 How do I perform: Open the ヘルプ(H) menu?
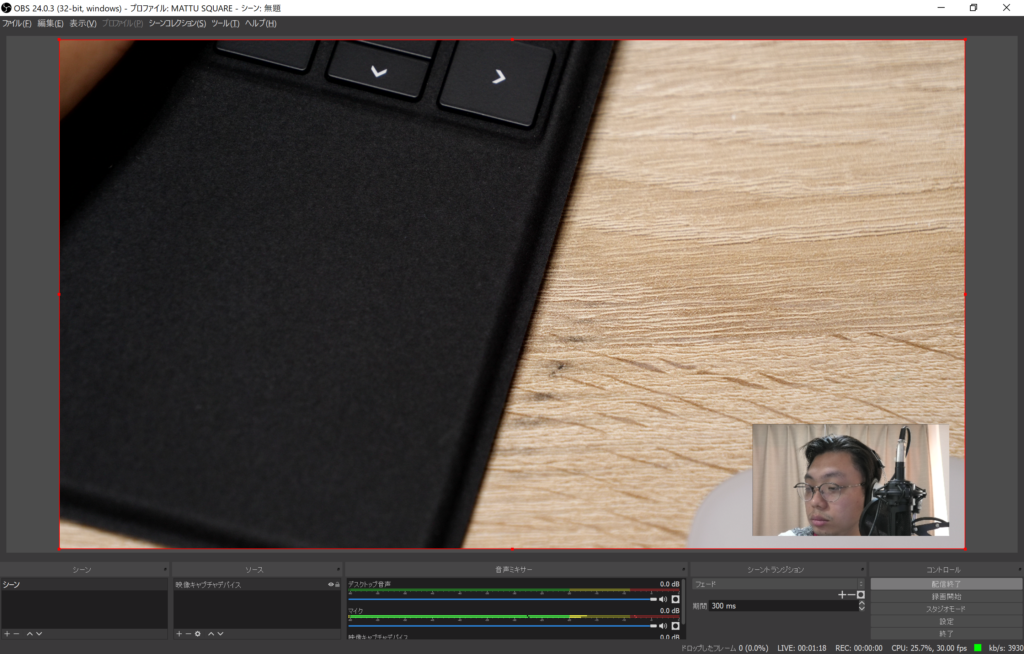pyautogui.click(x=261, y=24)
